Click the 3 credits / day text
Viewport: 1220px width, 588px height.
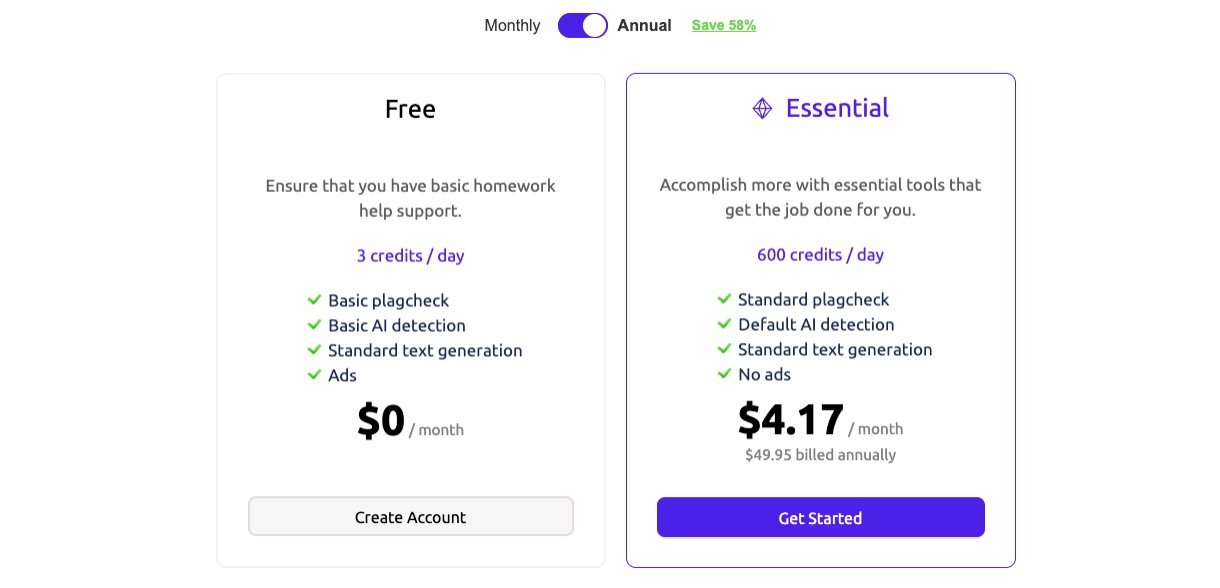(x=410, y=255)
